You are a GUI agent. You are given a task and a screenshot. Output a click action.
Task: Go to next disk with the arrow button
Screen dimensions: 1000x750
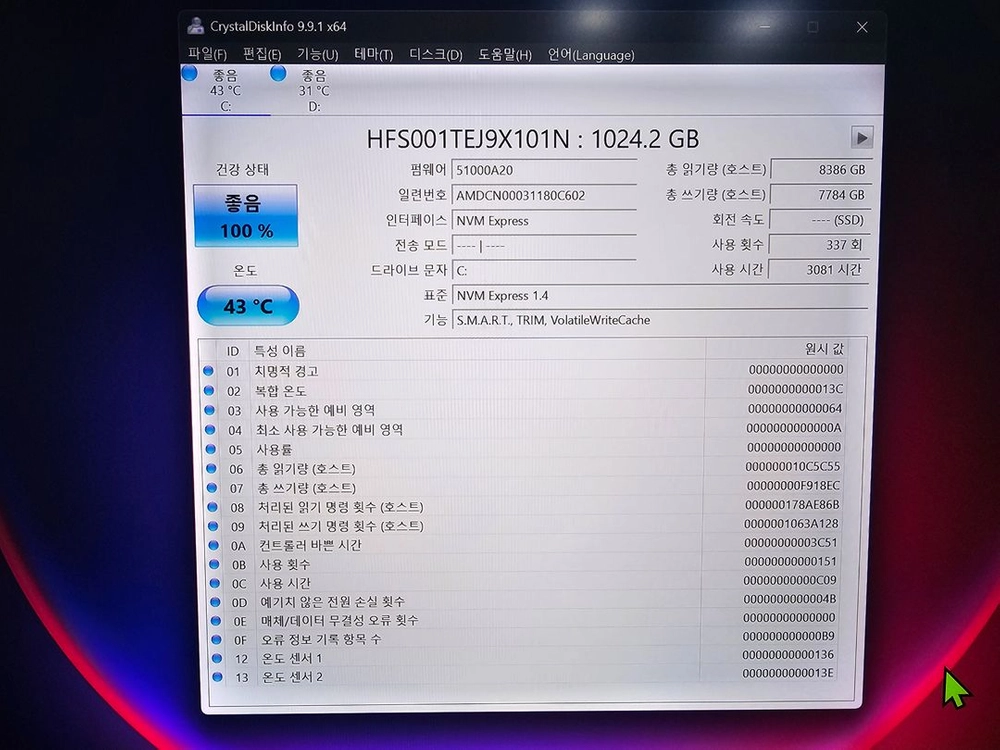coord(862,138)
